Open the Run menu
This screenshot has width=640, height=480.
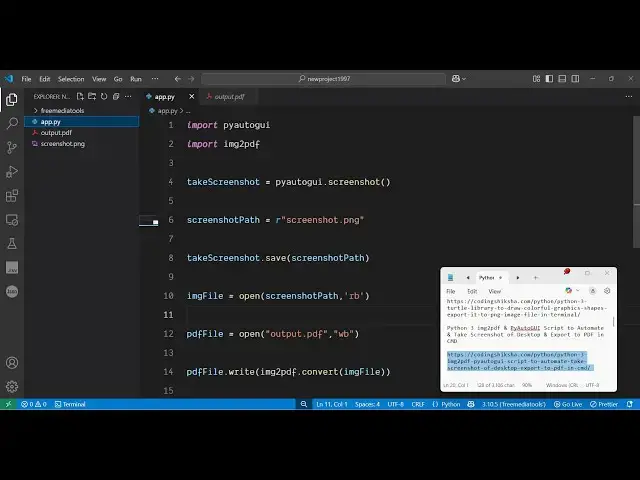136,79
